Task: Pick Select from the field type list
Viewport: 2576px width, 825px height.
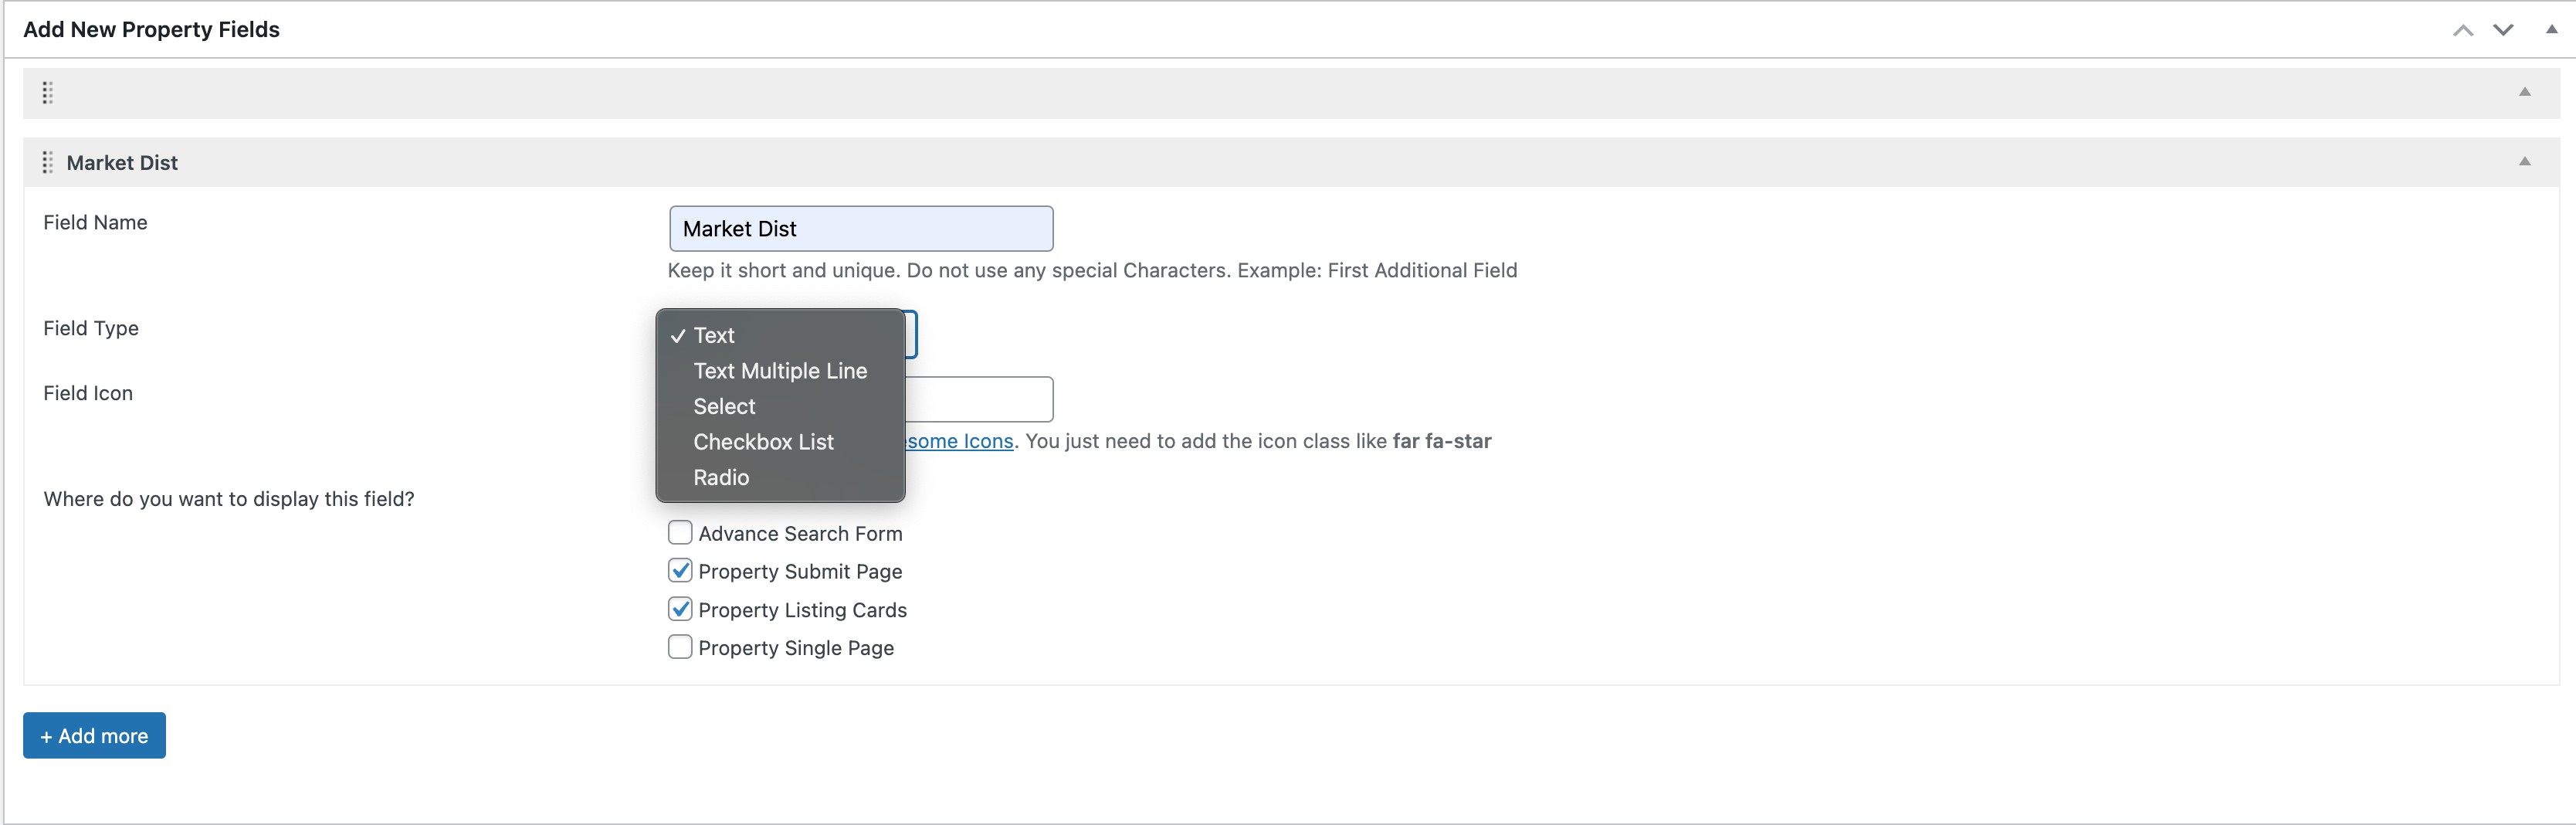Action: [x=724, y=407]
